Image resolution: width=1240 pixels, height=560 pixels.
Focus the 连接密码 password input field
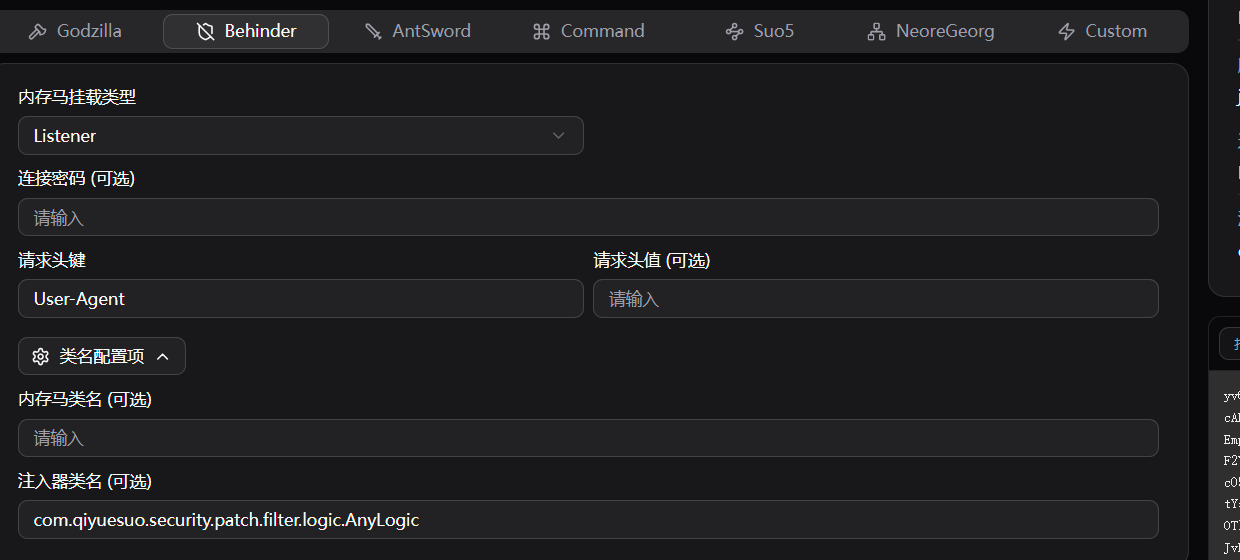pos(588,218)
